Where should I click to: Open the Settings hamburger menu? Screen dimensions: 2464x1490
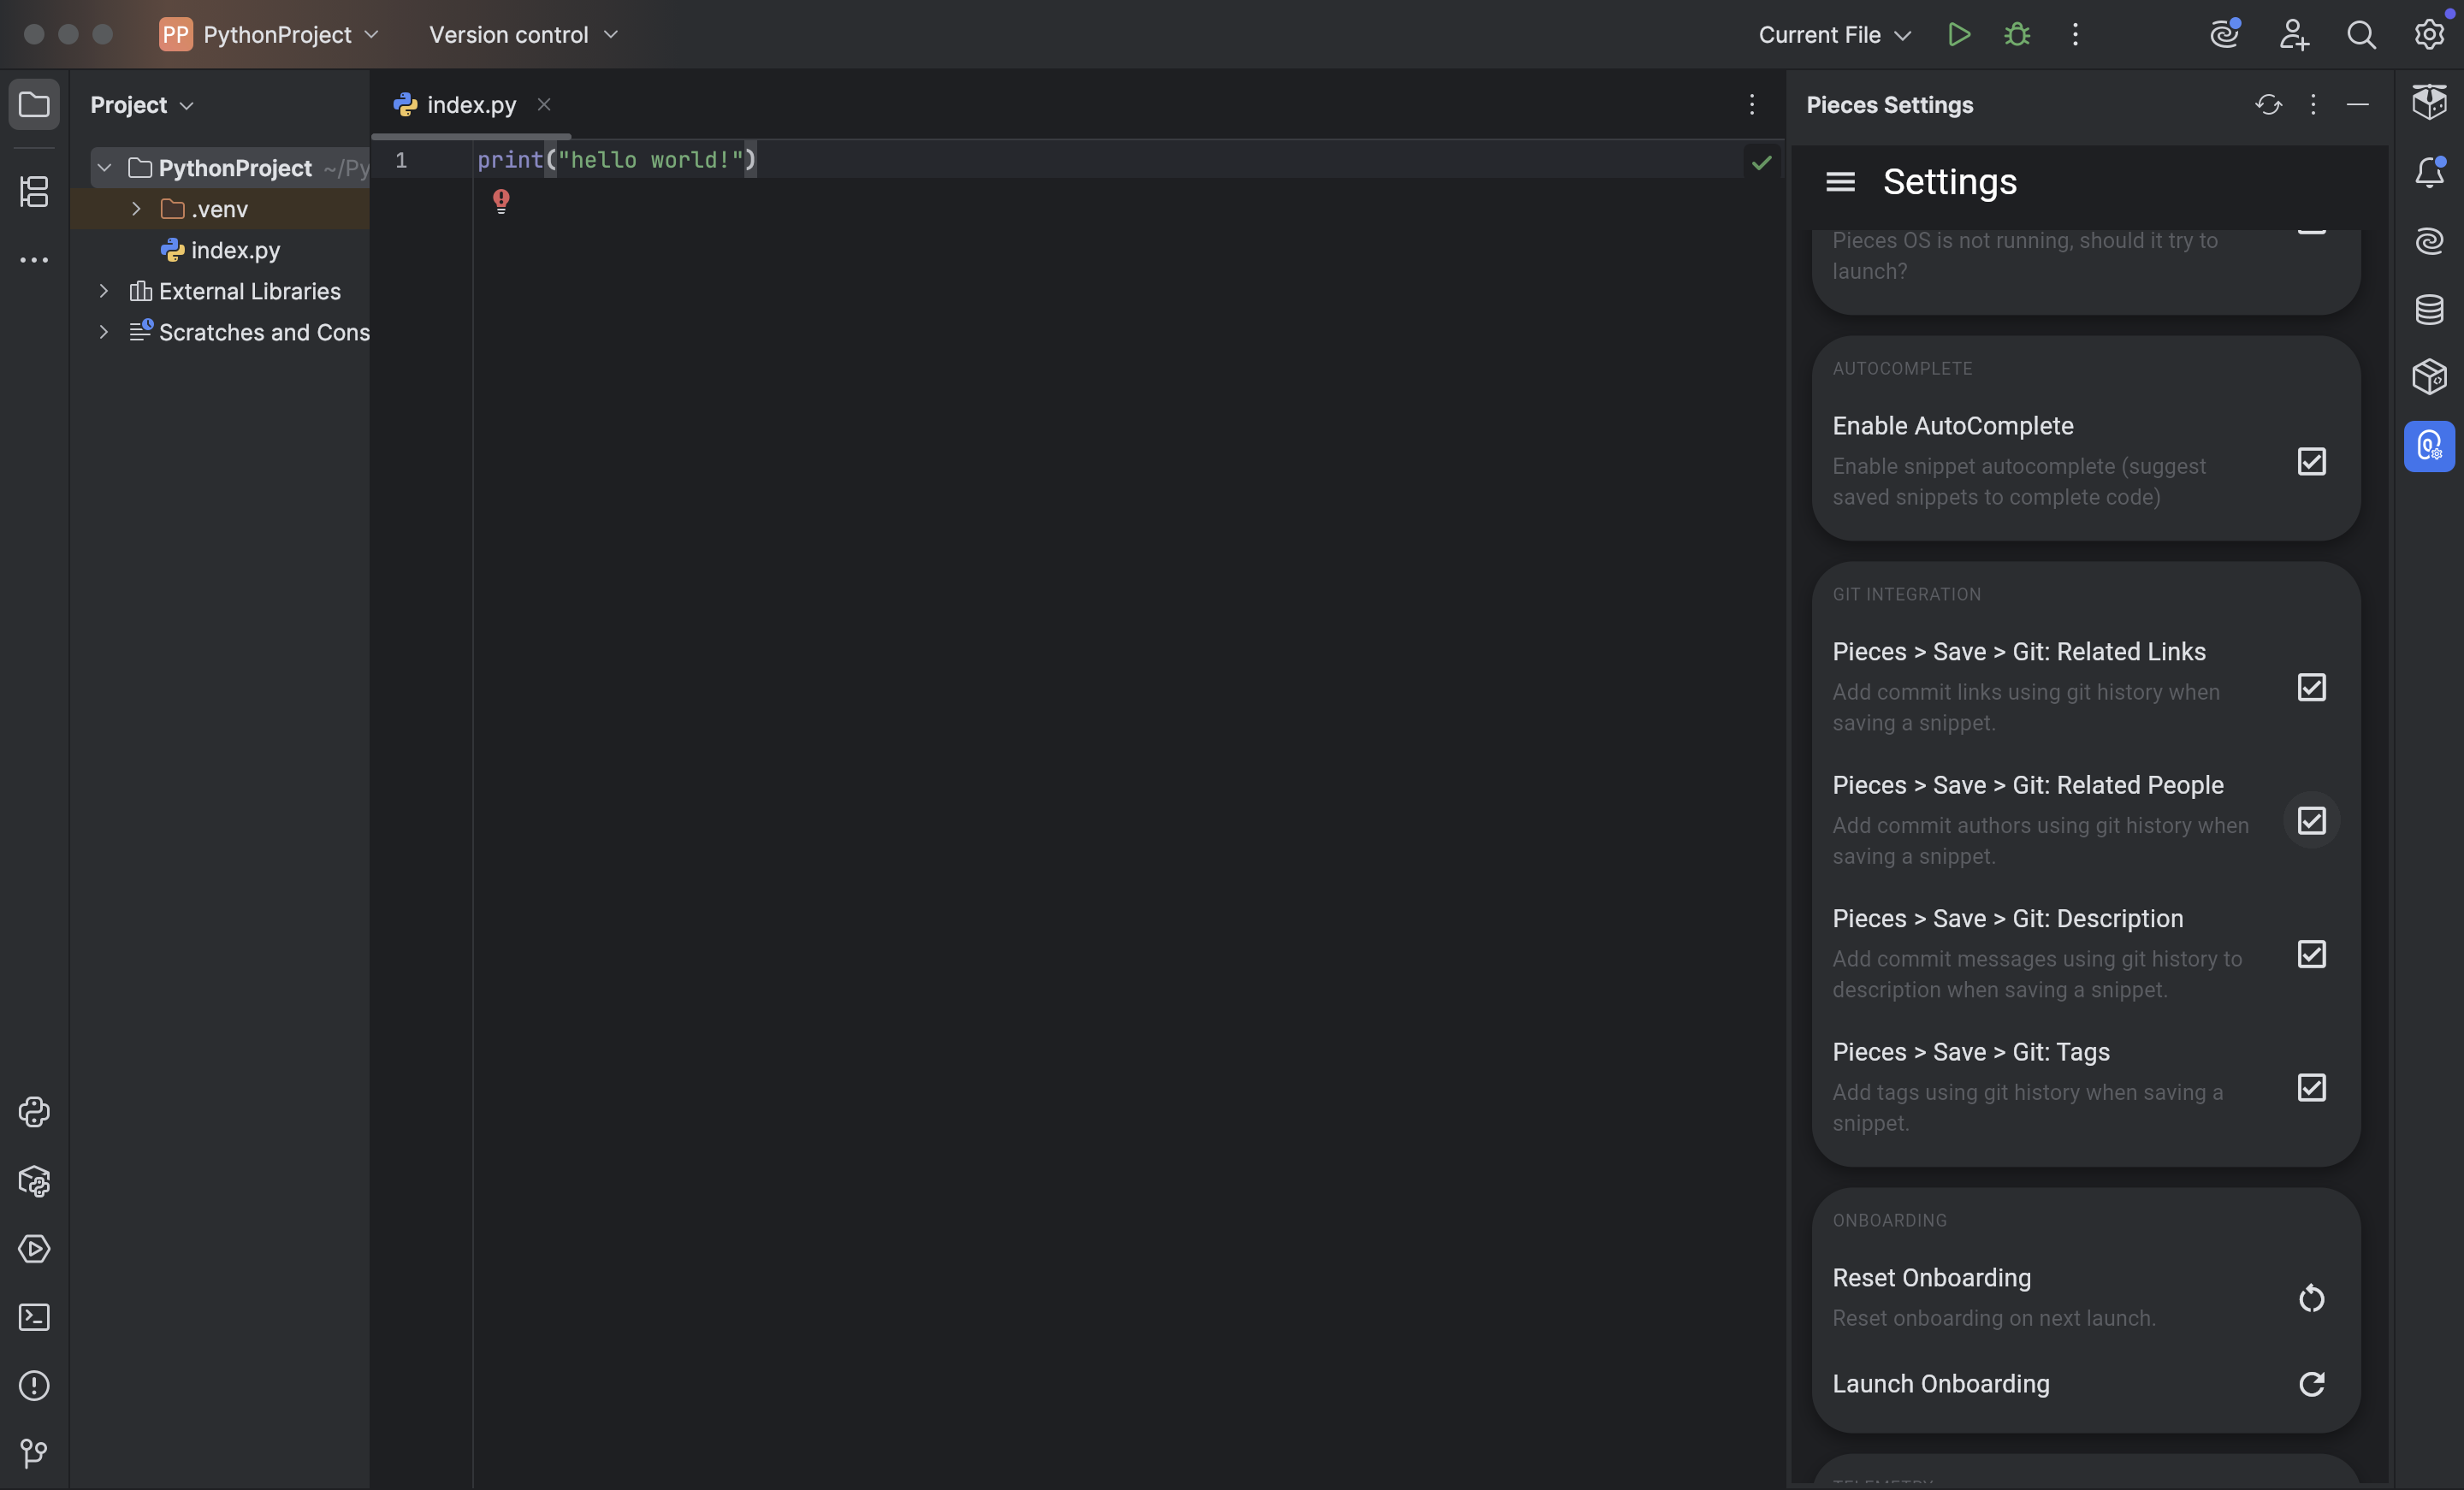1840,182
